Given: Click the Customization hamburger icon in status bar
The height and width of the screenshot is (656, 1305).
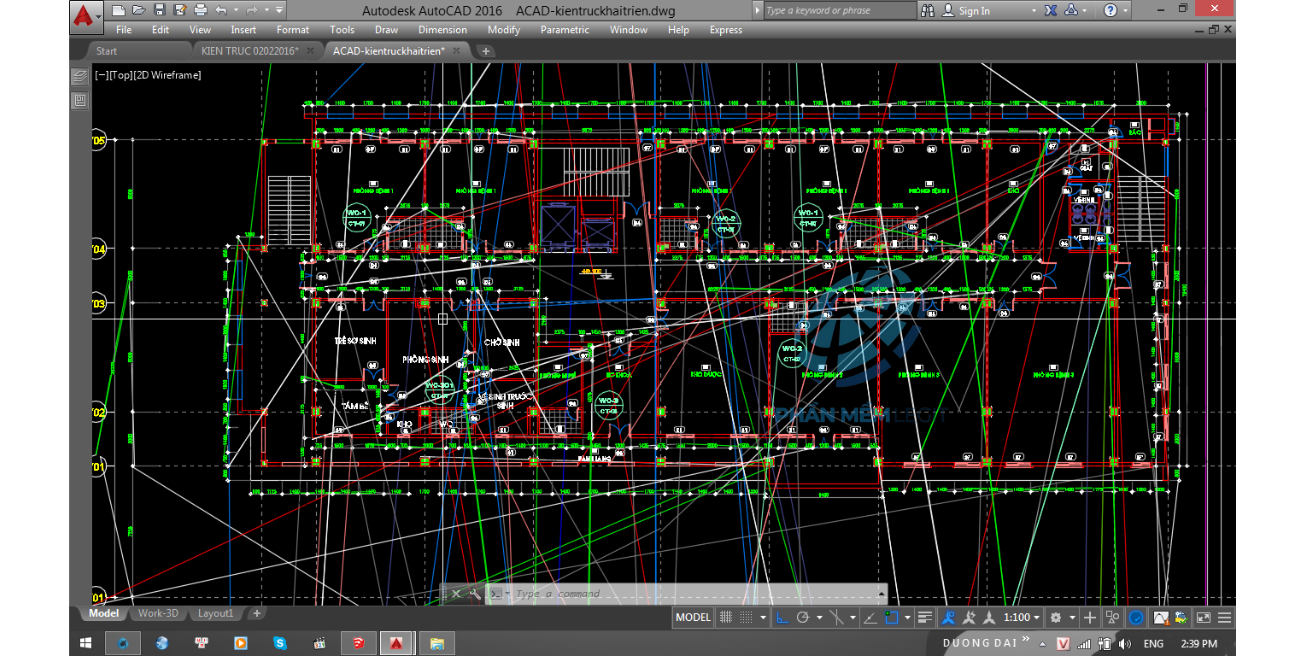Looking at the screenshot, I should click(x=1225, y=618).
